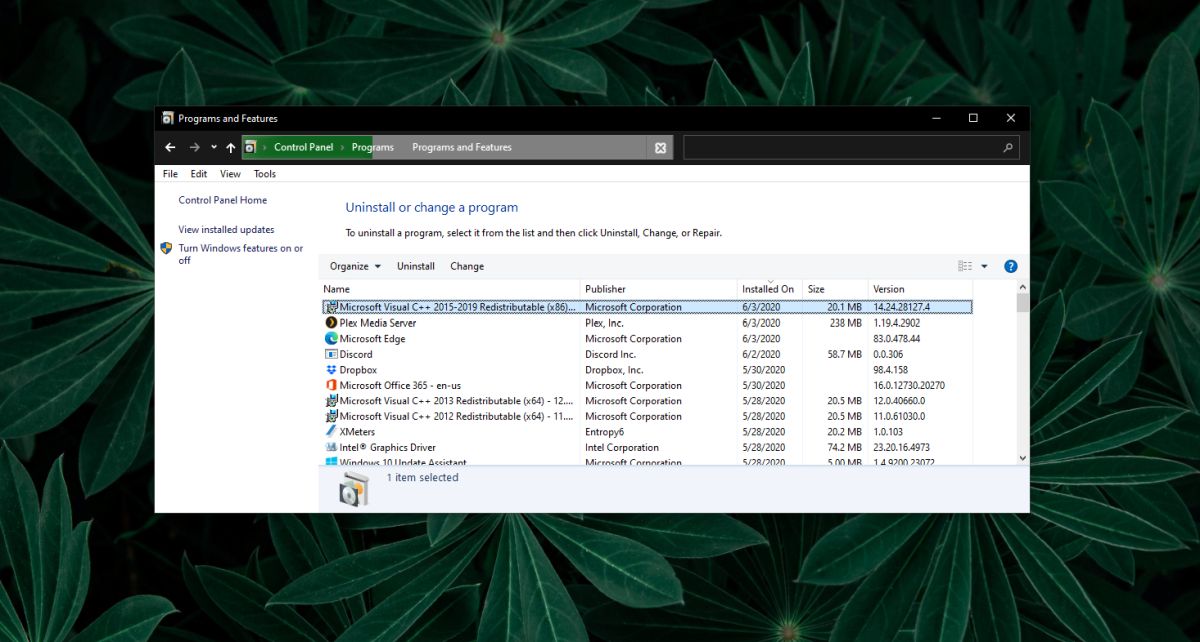Select the Plex Media Server icon
This screenshot has width=1200, height=642.
coord(332,322)
